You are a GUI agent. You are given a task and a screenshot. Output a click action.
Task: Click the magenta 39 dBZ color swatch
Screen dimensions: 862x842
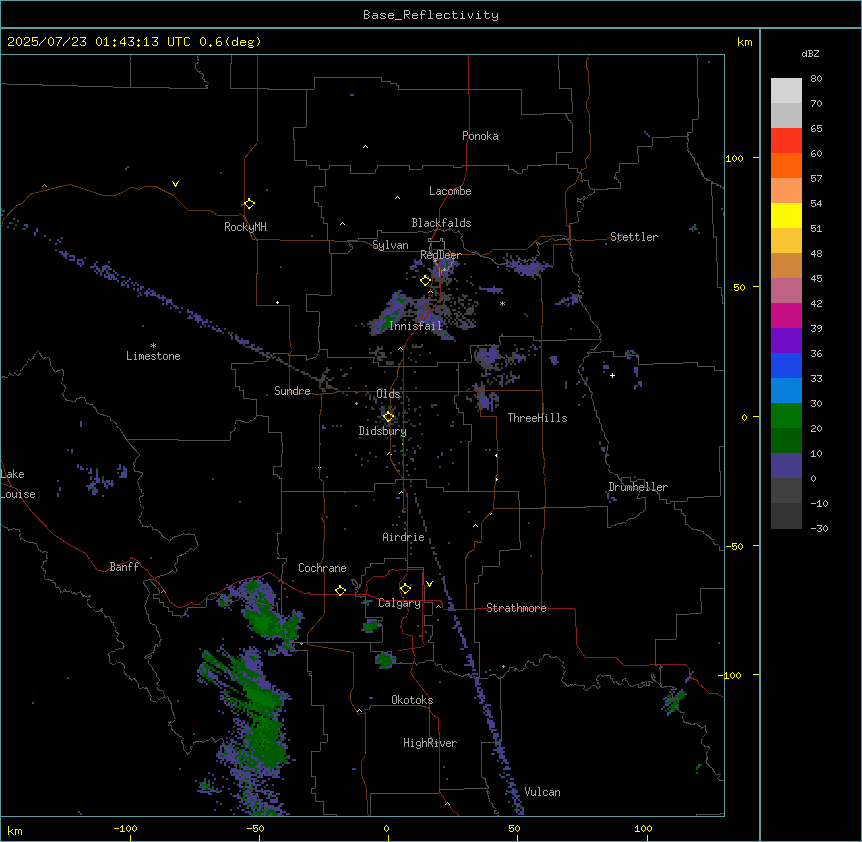(x=786, y=315)
